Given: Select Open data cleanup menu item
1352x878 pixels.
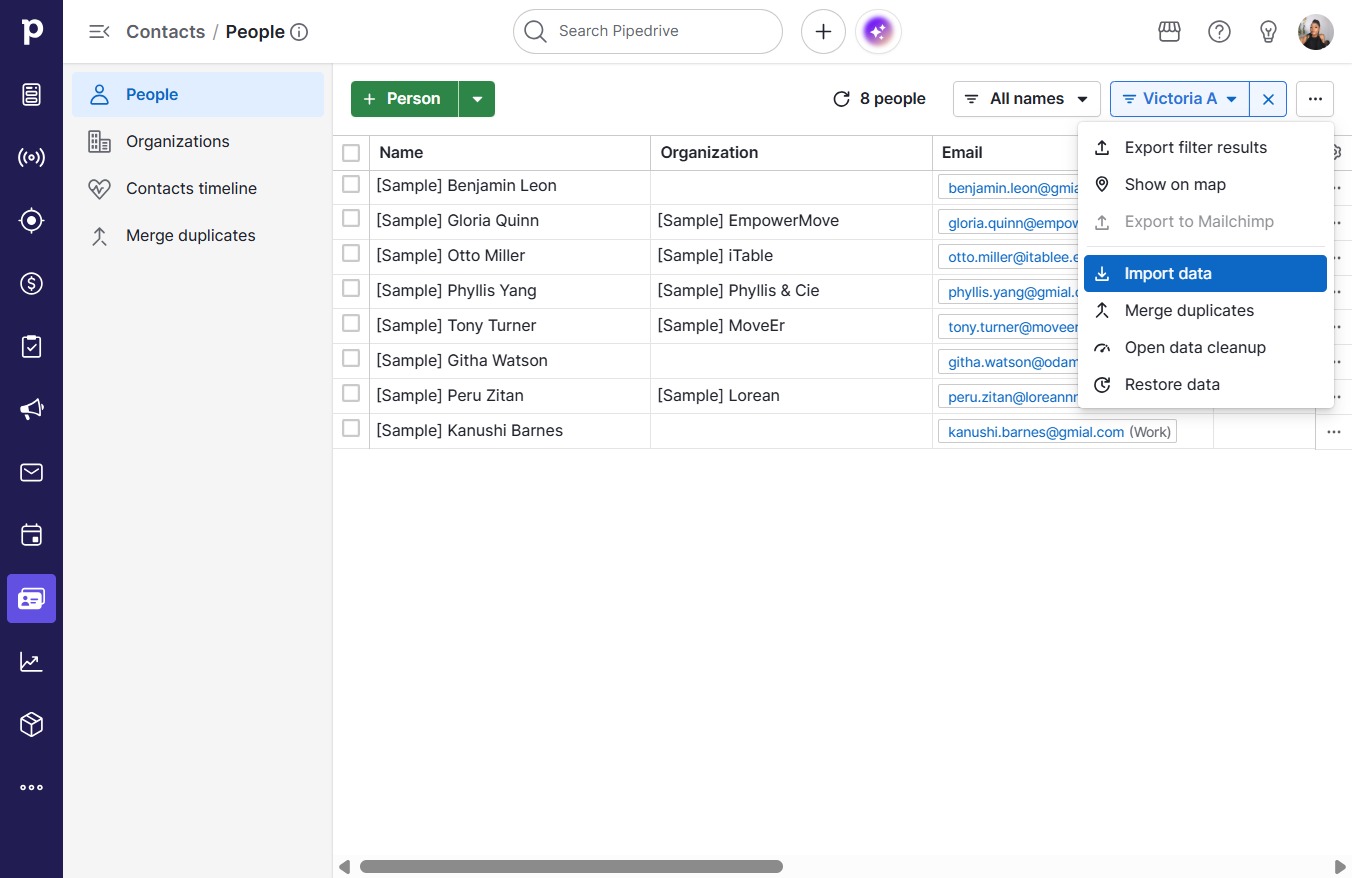Looking at the screenshot, I should pyautogui.click(x=1205, y=347).
